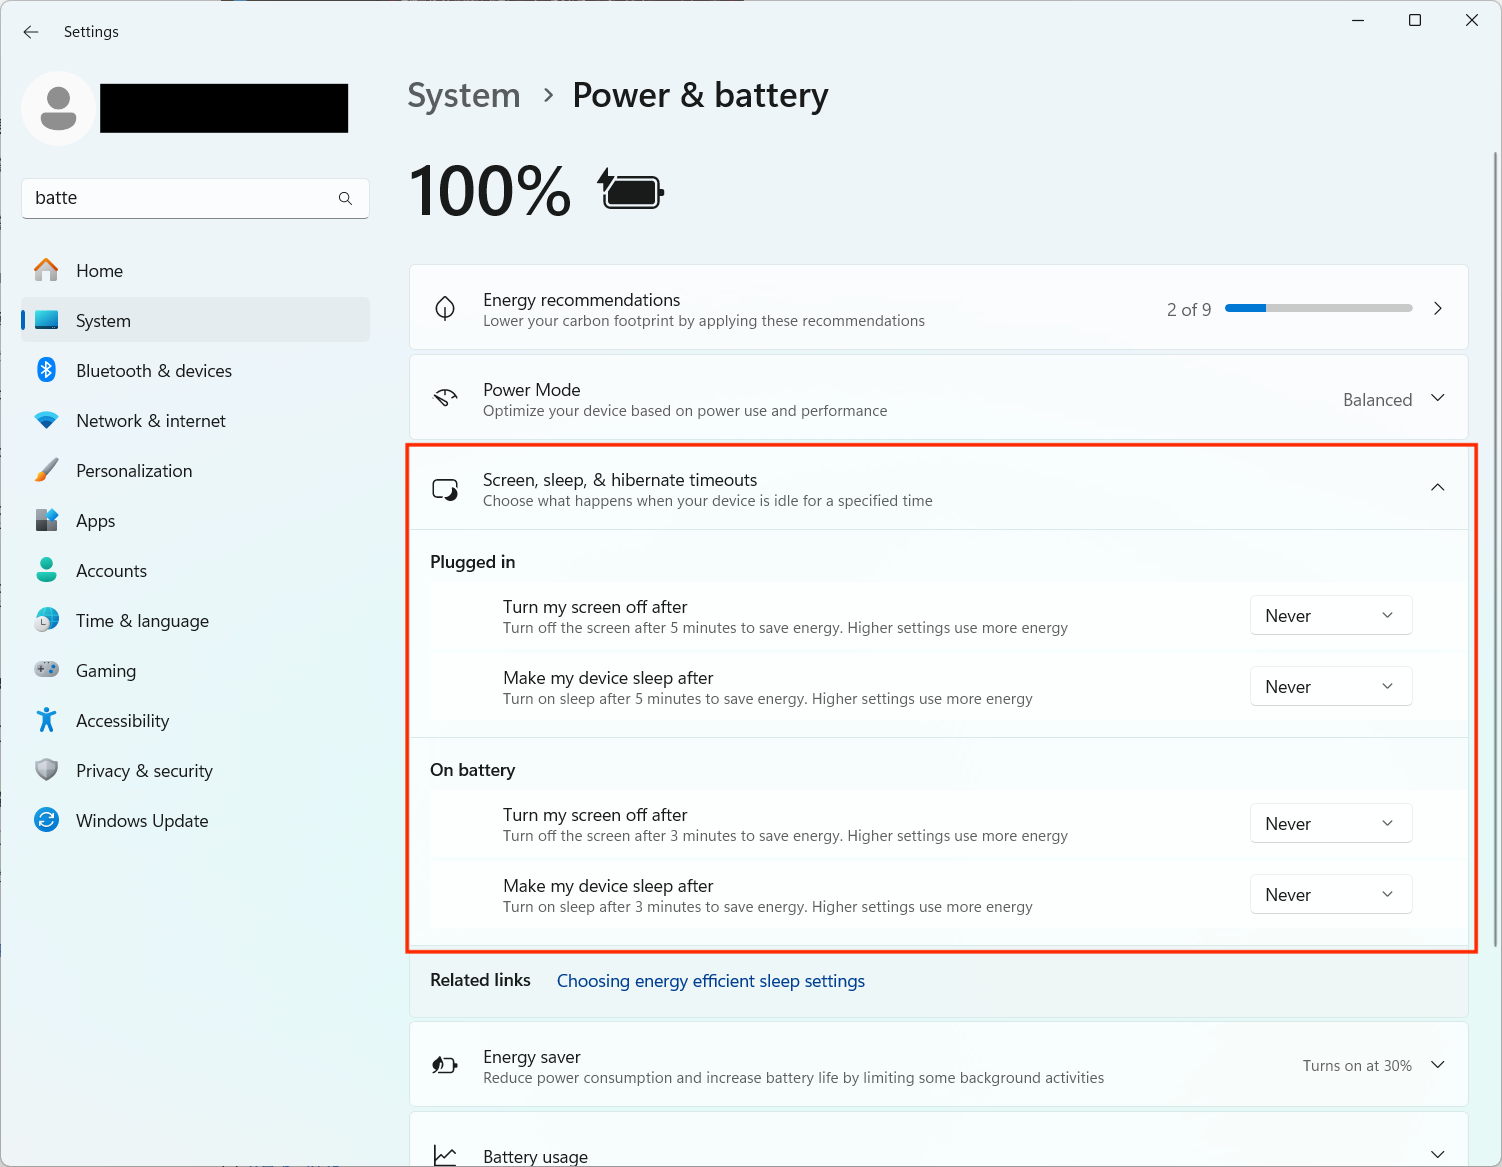The width and height of the screenshot is (1502, 1167).
Task: Go to Network & internet settings
Action: click(150, 421)
